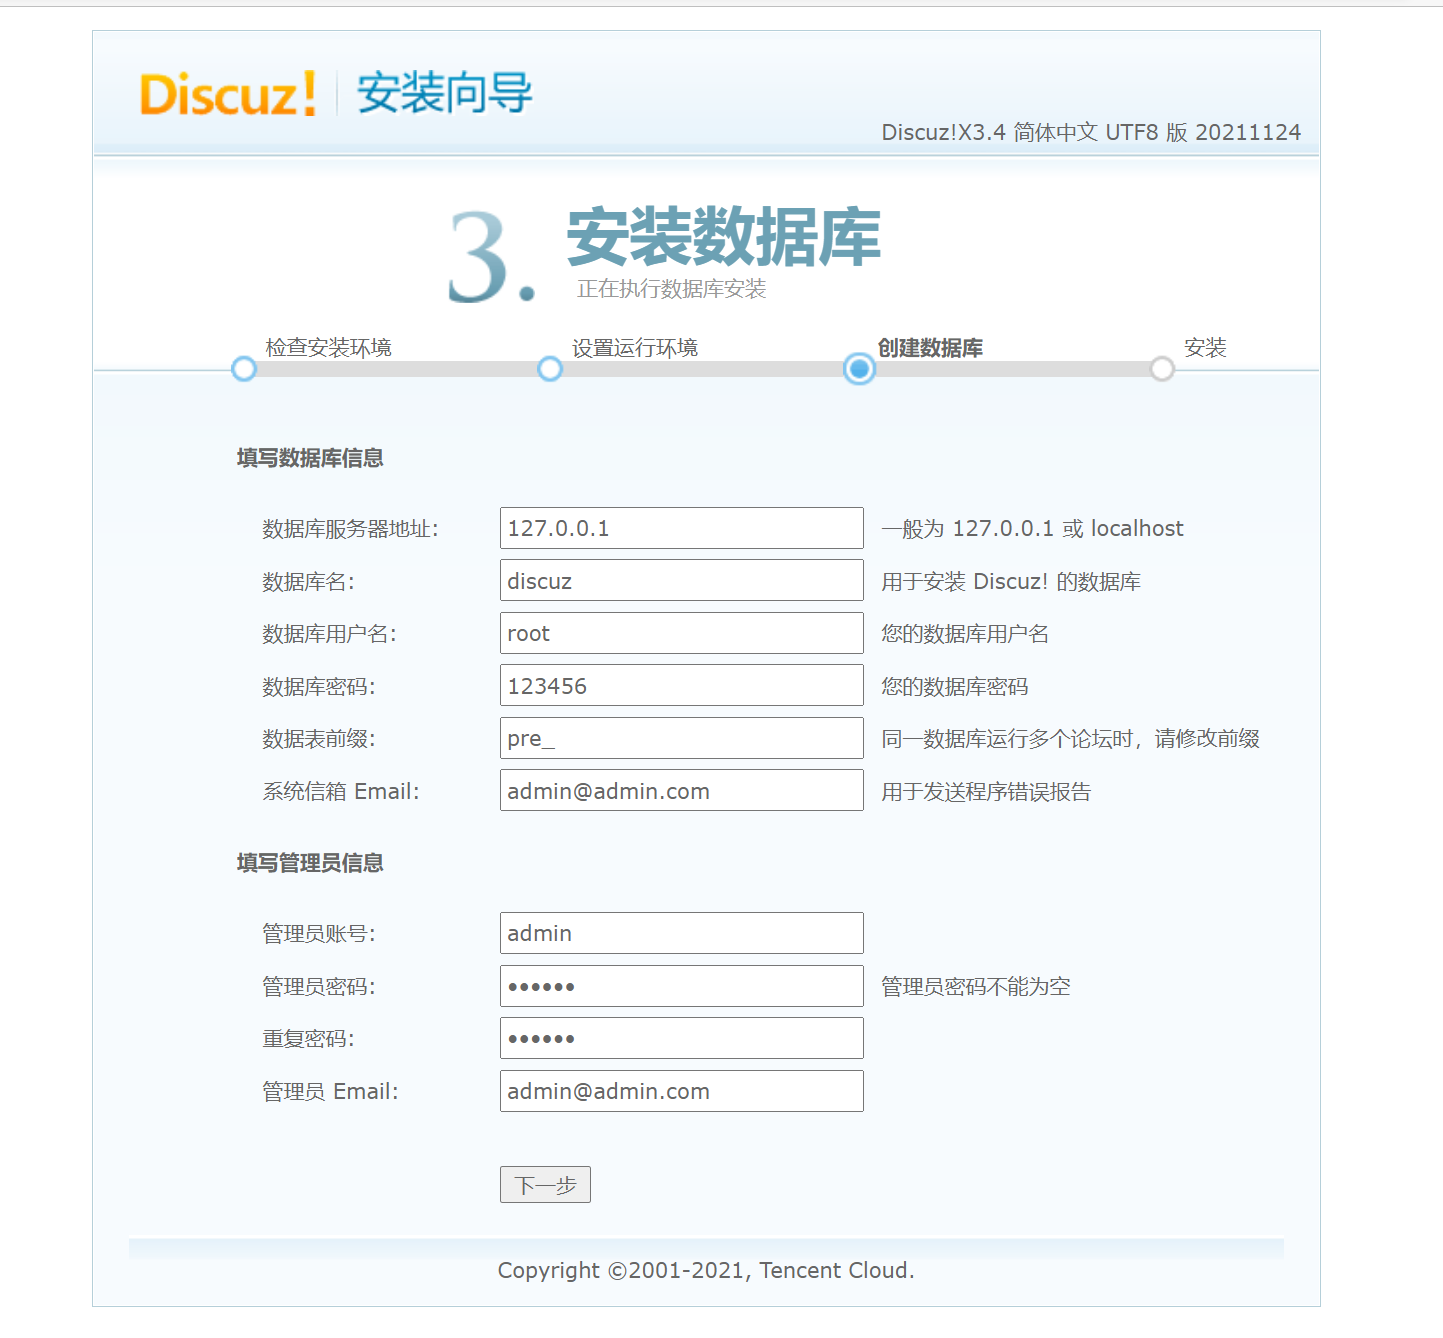Click the final 安装 step circle marker
This screenshot has width=1443, height=1338.
[x=1162, y=369]
